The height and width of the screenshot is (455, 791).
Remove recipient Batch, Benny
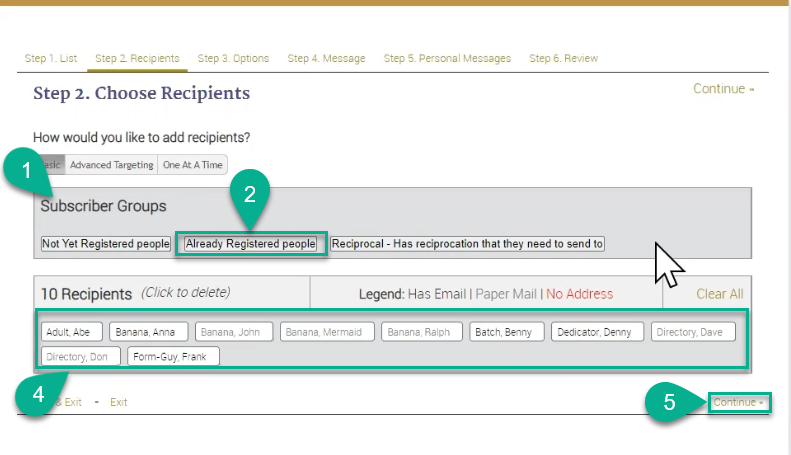(507, 332)
